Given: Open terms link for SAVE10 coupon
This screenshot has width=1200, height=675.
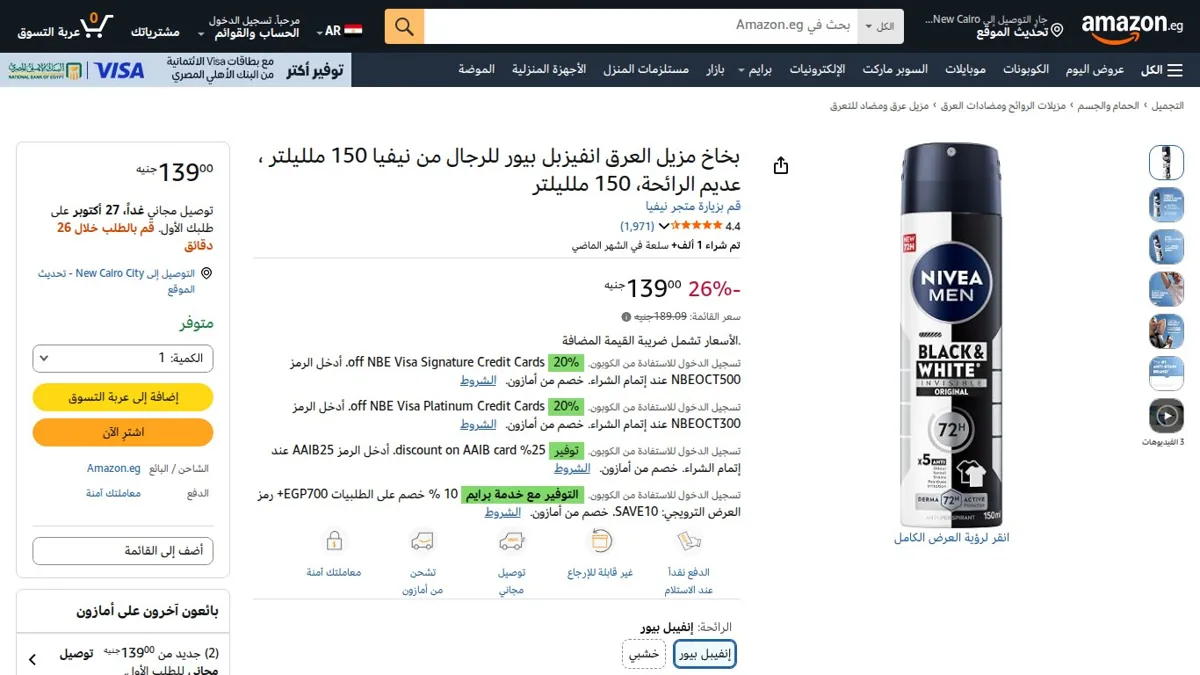Looking at the screenshot, I should coord(503,512).
